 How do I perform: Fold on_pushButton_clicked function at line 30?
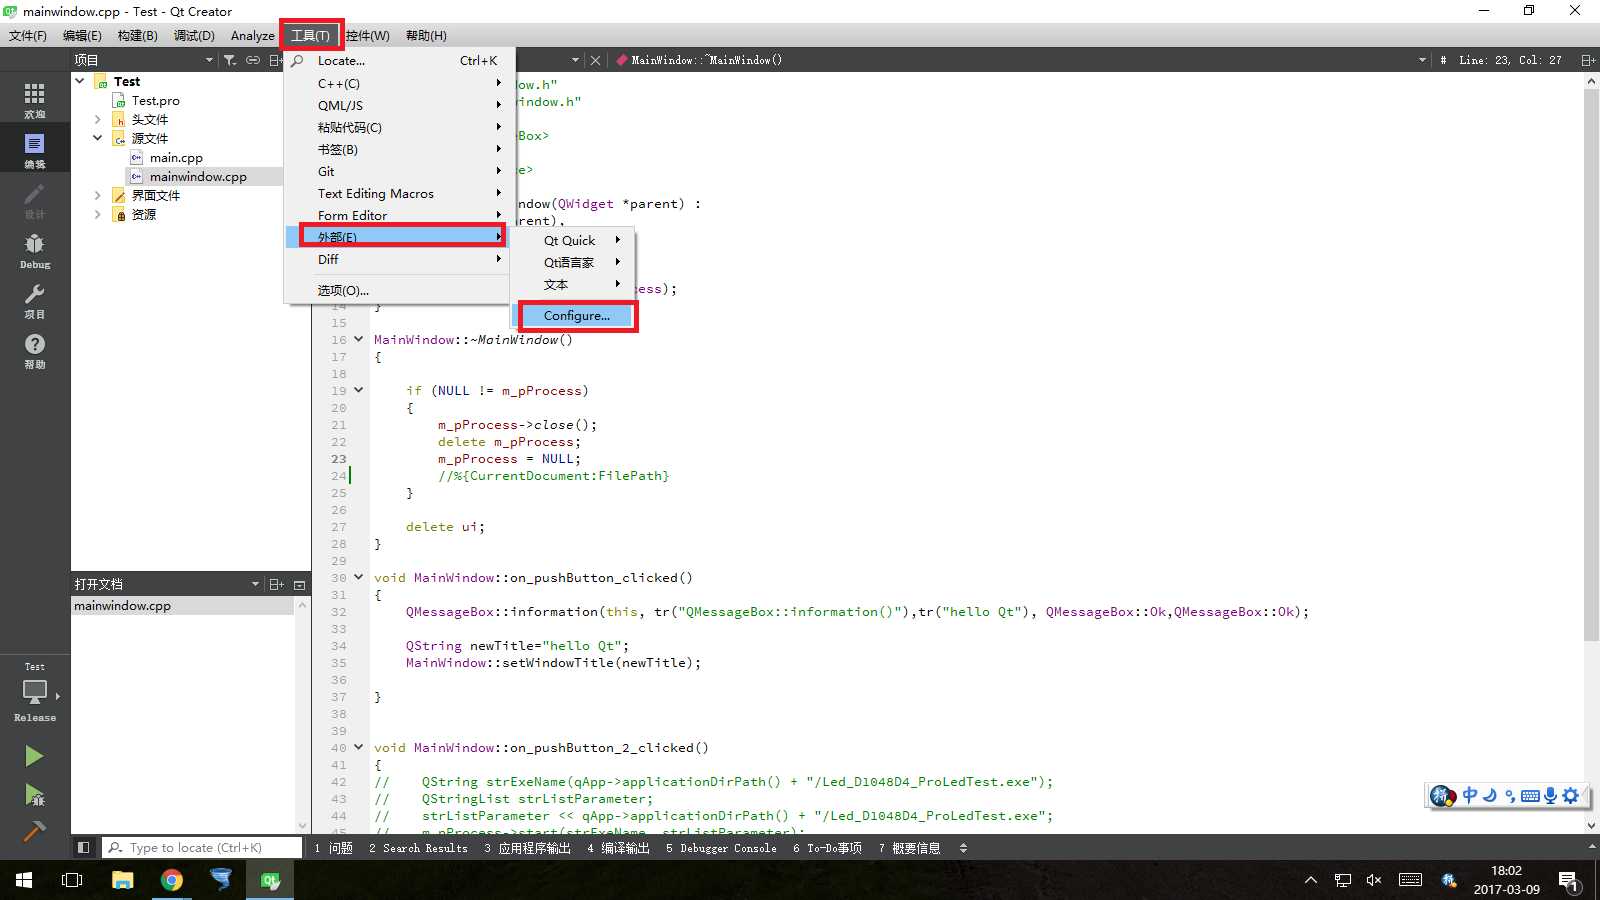click(x=358, y=577)
